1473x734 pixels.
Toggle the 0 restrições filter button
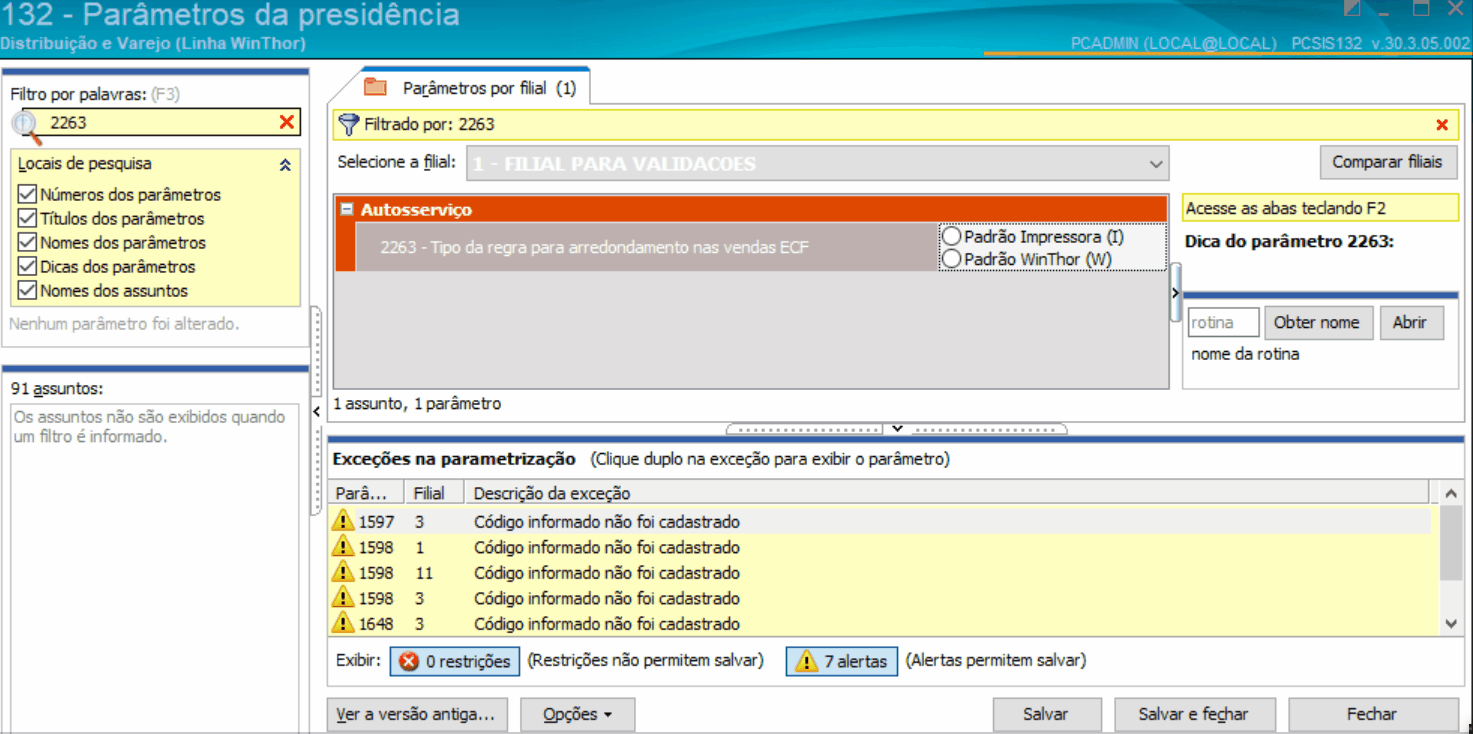pyautogui.click(x=455, y=661)
